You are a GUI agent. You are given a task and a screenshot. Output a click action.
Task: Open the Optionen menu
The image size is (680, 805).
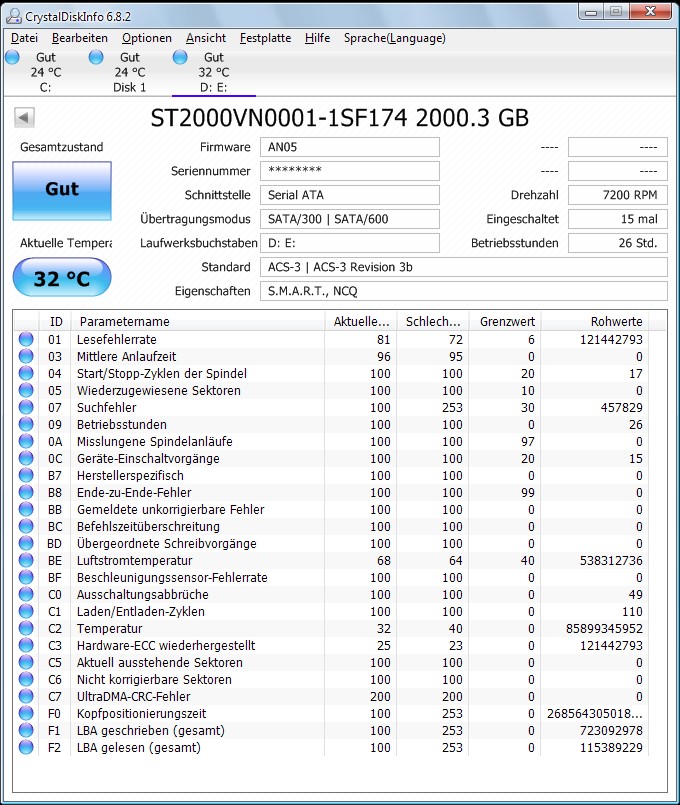click(147, 38)
